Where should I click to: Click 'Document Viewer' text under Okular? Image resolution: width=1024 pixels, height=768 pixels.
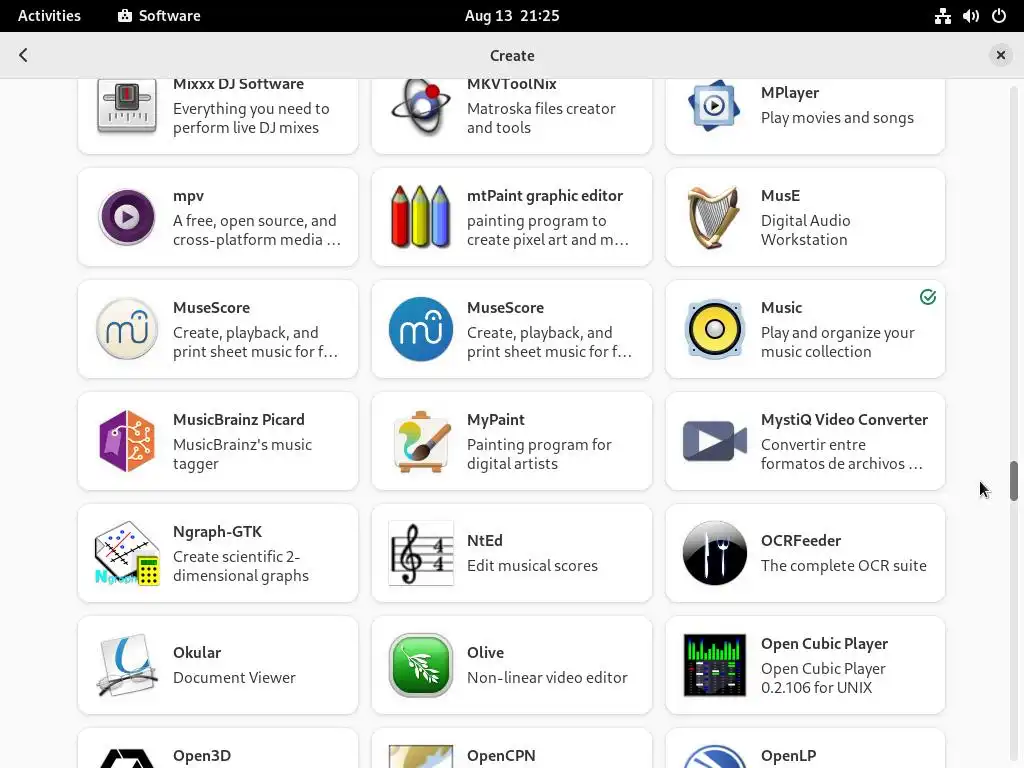[234, 678]
